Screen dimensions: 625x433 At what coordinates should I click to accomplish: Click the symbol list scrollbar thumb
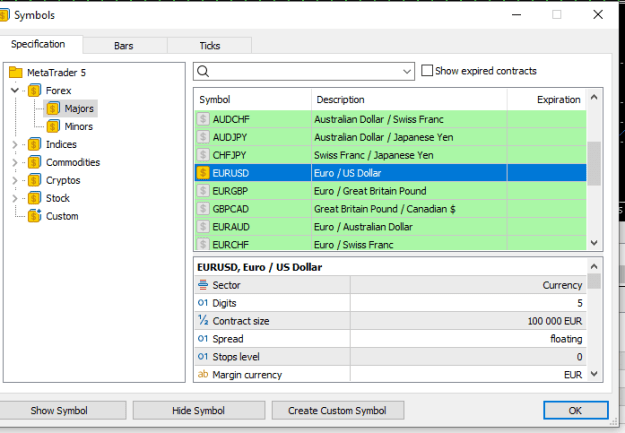pyautogui.click(x=594, y=163)
